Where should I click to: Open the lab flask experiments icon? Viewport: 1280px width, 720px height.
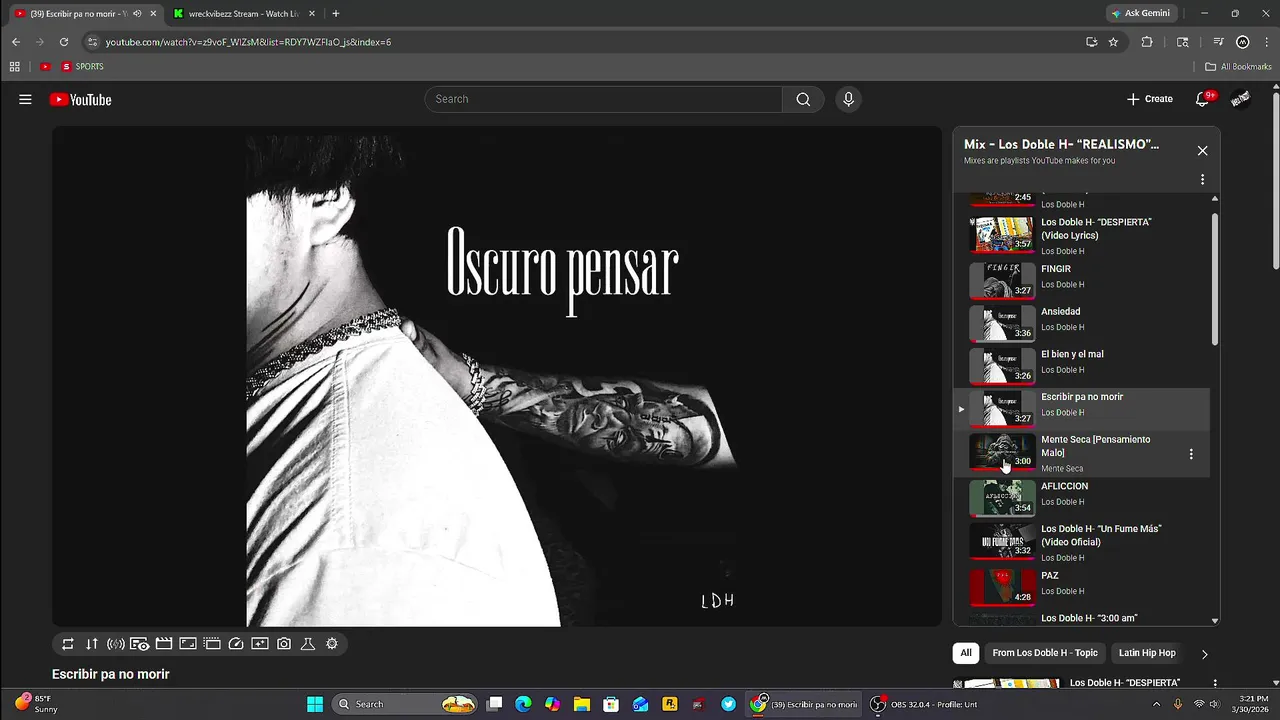308,644
